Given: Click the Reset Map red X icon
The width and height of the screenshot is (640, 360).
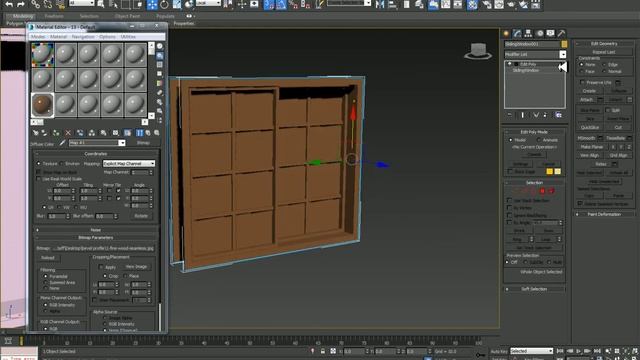Looking at the screenshot, I should click(x=68, y=133).
